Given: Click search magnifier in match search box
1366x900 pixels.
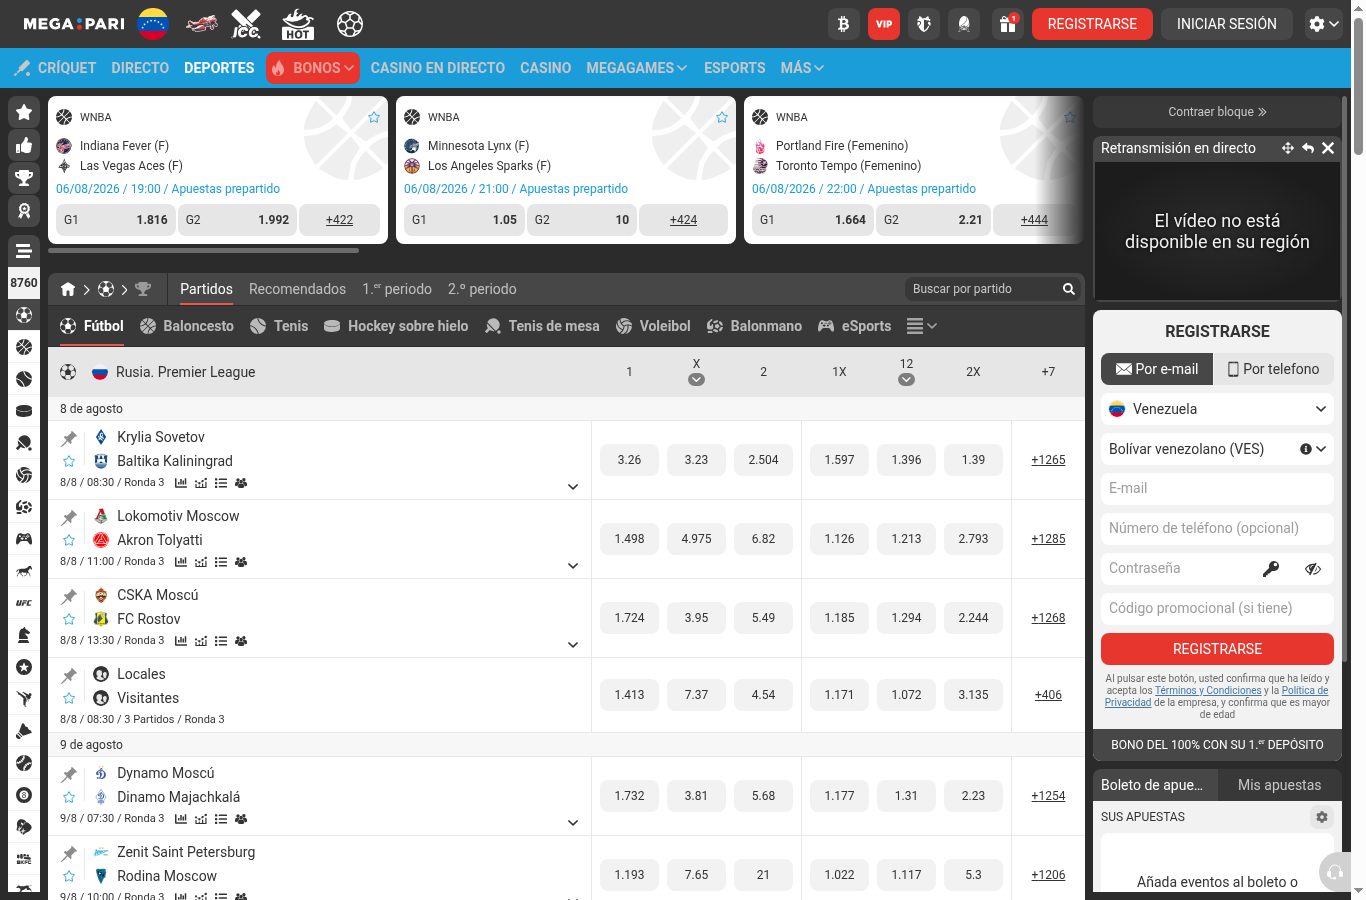Looking at the screenshot, I should coord(1069,289).
